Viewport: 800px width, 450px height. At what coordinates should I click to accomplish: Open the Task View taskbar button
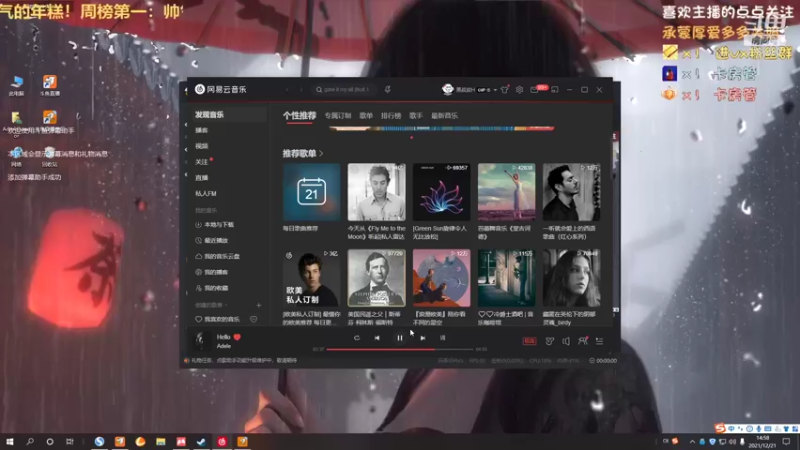tap(70, 442)
